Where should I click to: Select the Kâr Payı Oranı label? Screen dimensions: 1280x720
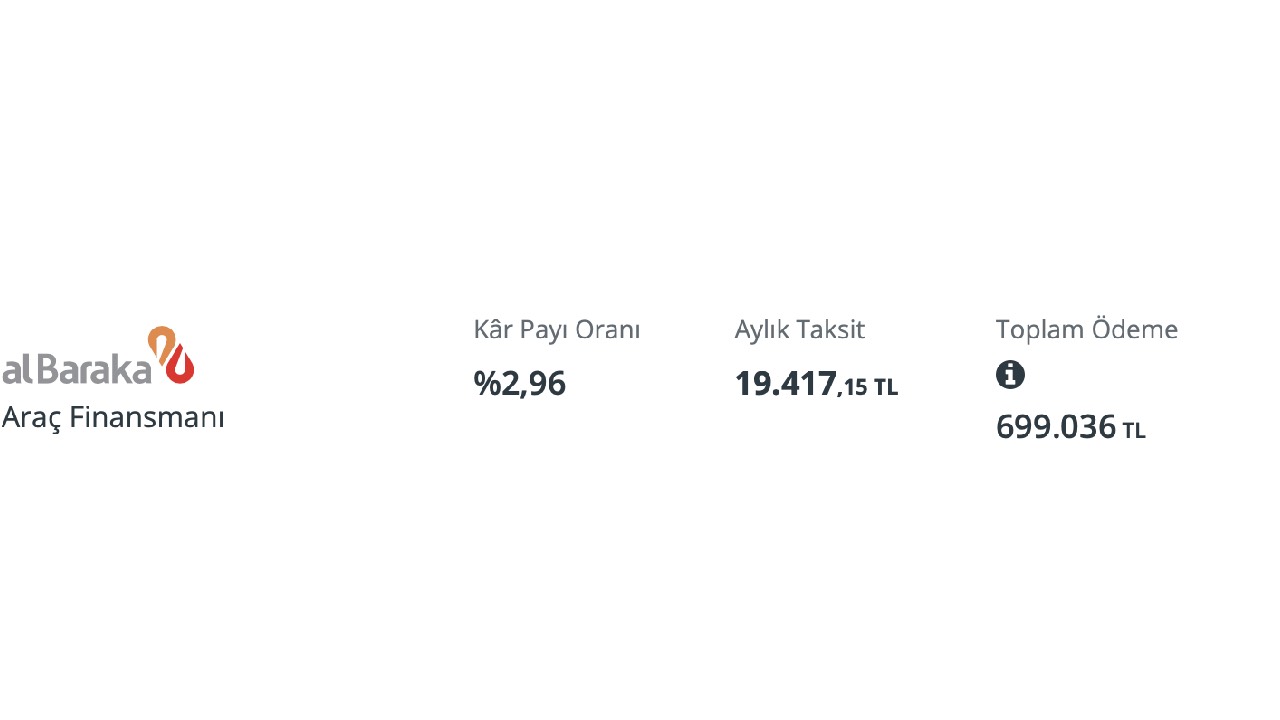556,329
